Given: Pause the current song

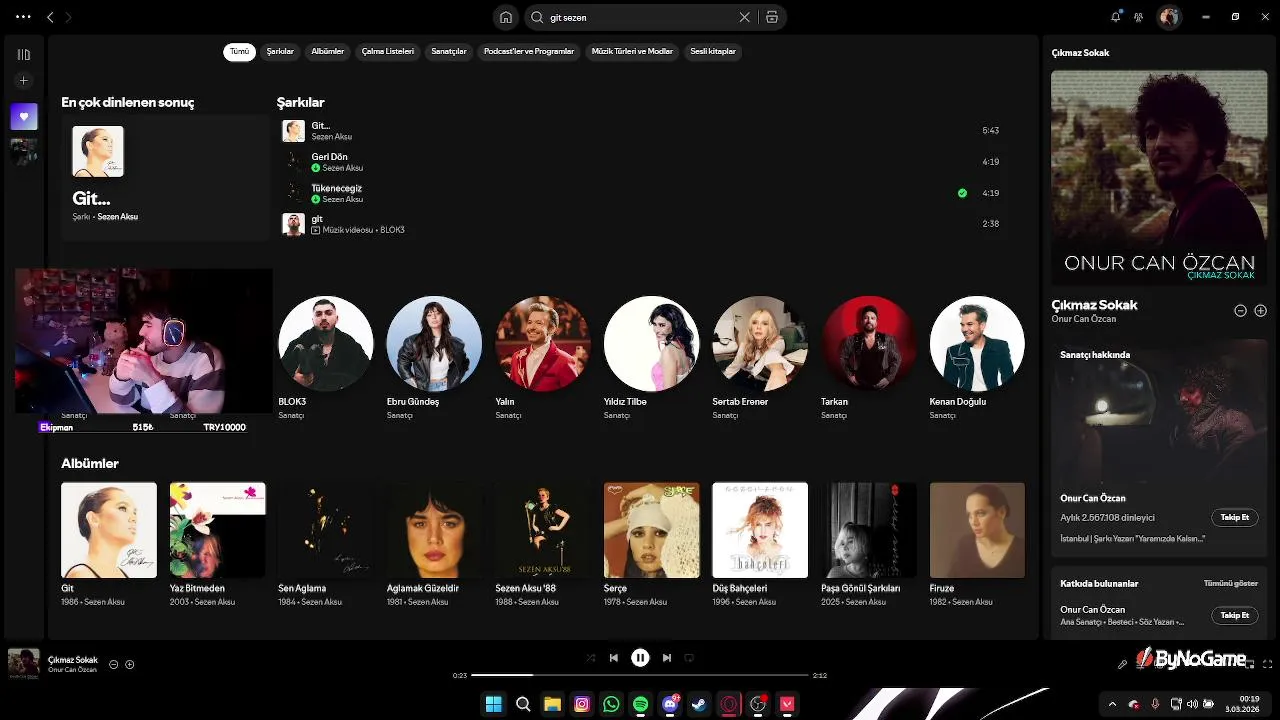Looking at the screenshot, I should click(x=640, y=658).
